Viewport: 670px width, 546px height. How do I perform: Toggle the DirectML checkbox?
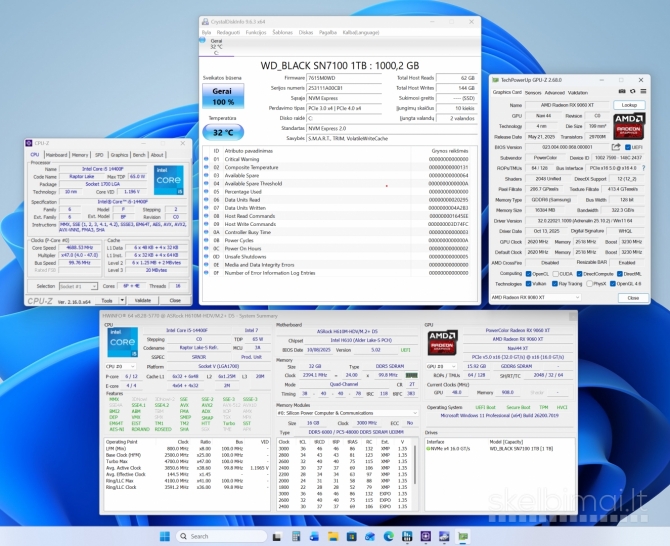coord(619,274)
